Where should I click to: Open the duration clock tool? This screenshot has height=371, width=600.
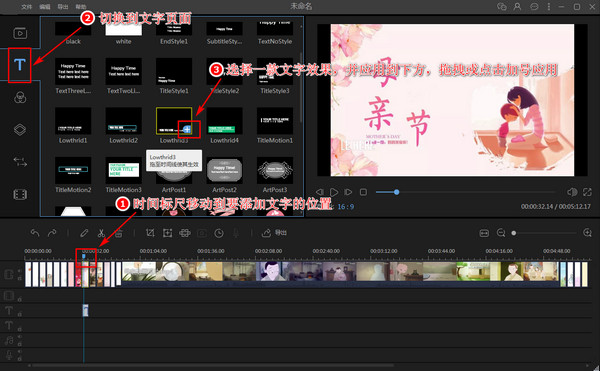tap(219, 233)
